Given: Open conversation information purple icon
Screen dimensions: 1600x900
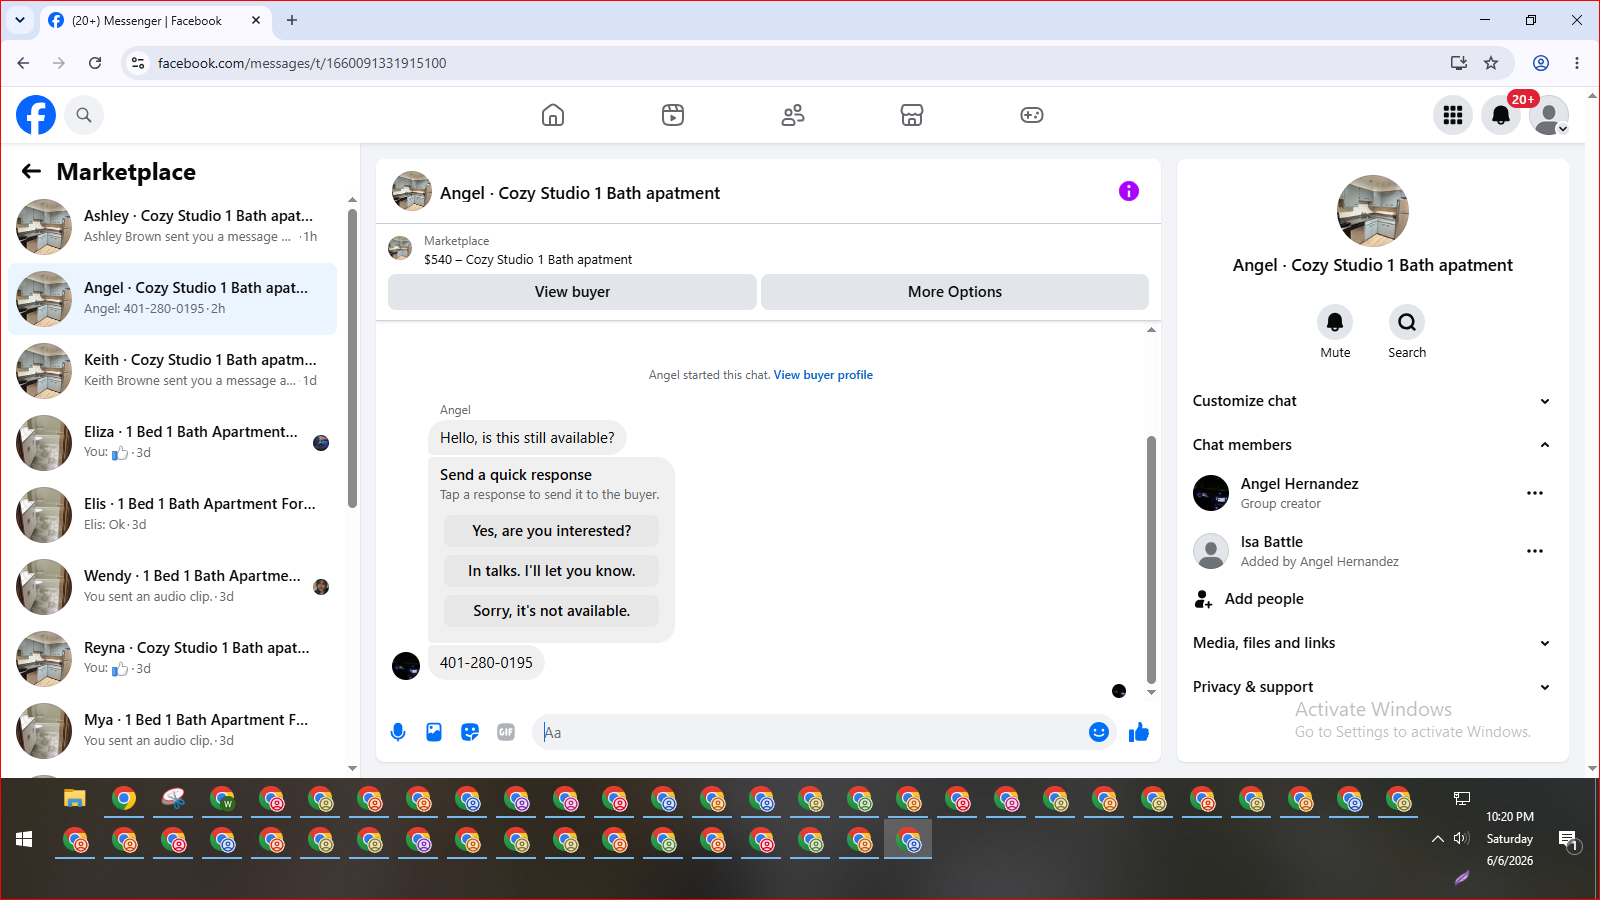Looking at the screenshot, I should (1129, 191).
